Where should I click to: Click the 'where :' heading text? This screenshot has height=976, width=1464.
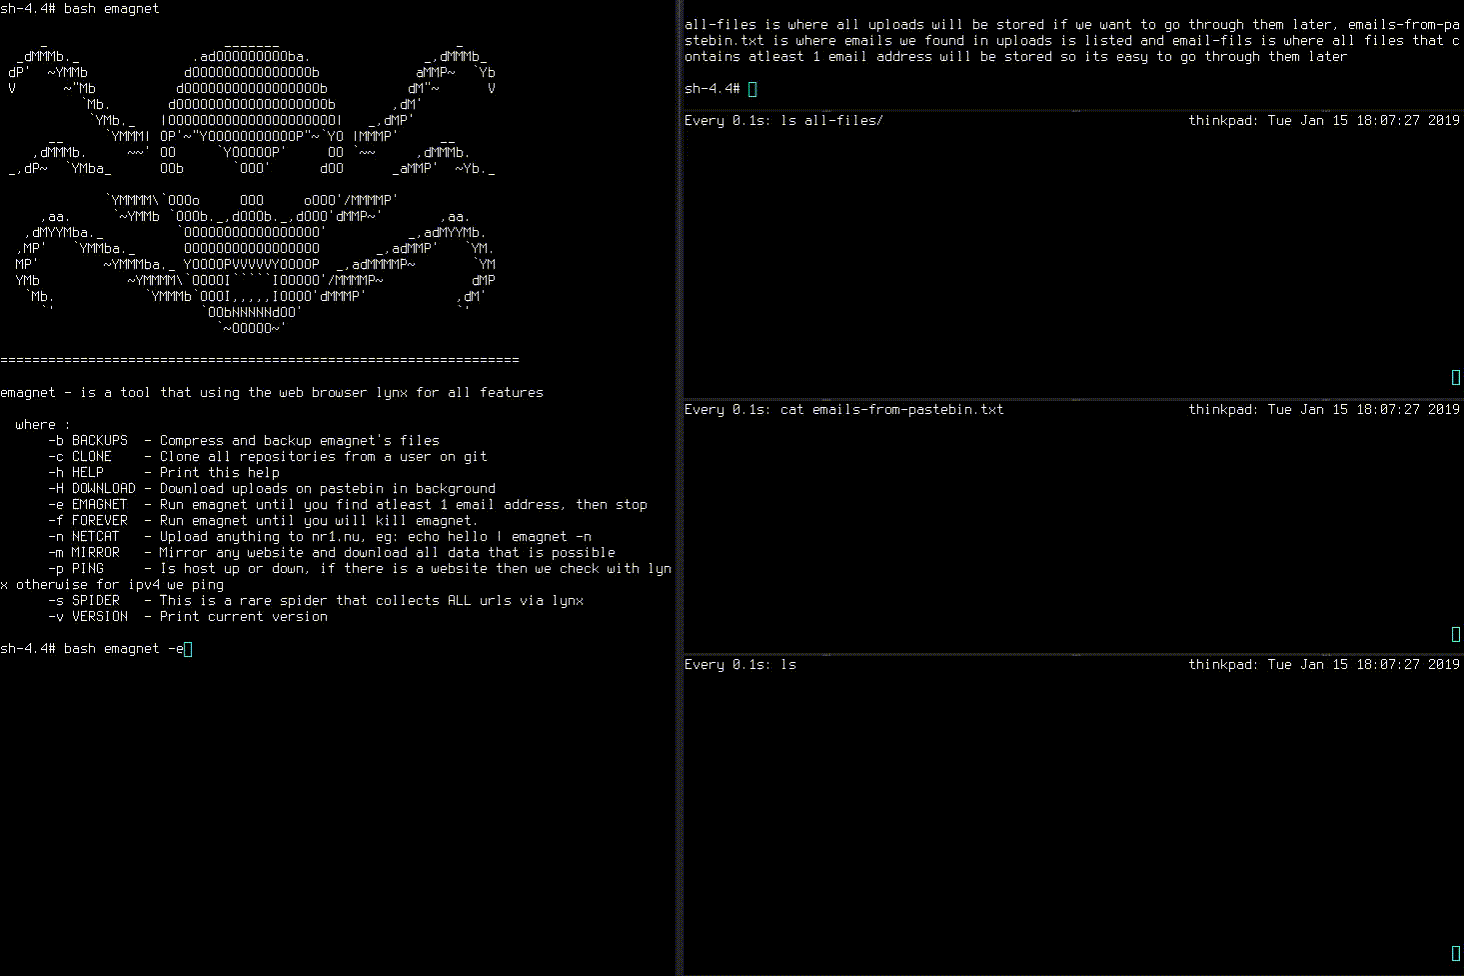[x=43, y=425]
